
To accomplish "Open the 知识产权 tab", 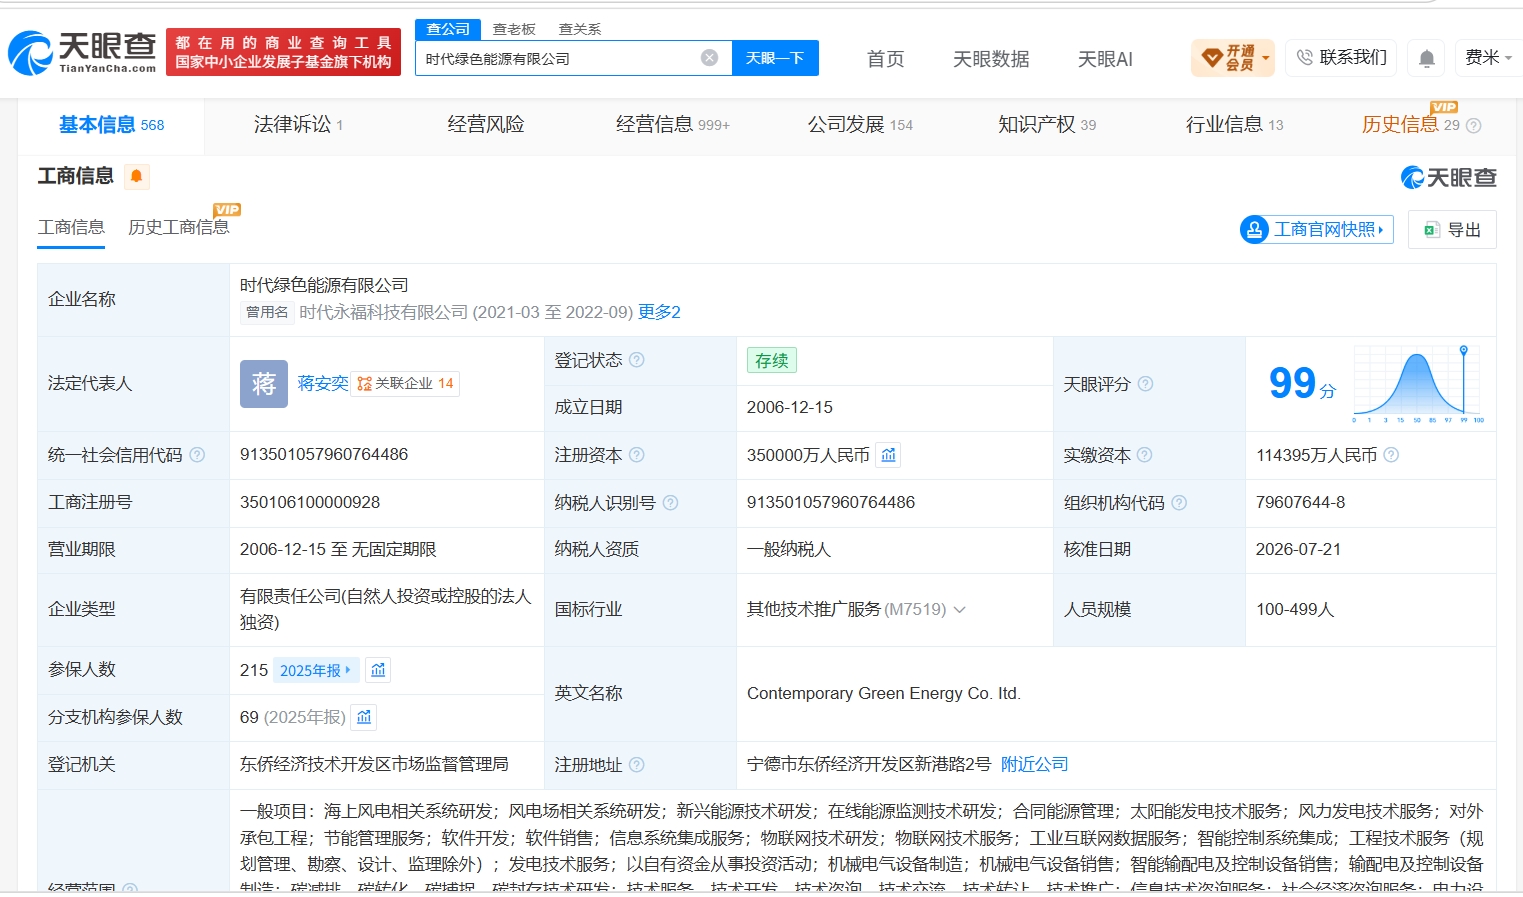I will click(x=1047, y=125).
